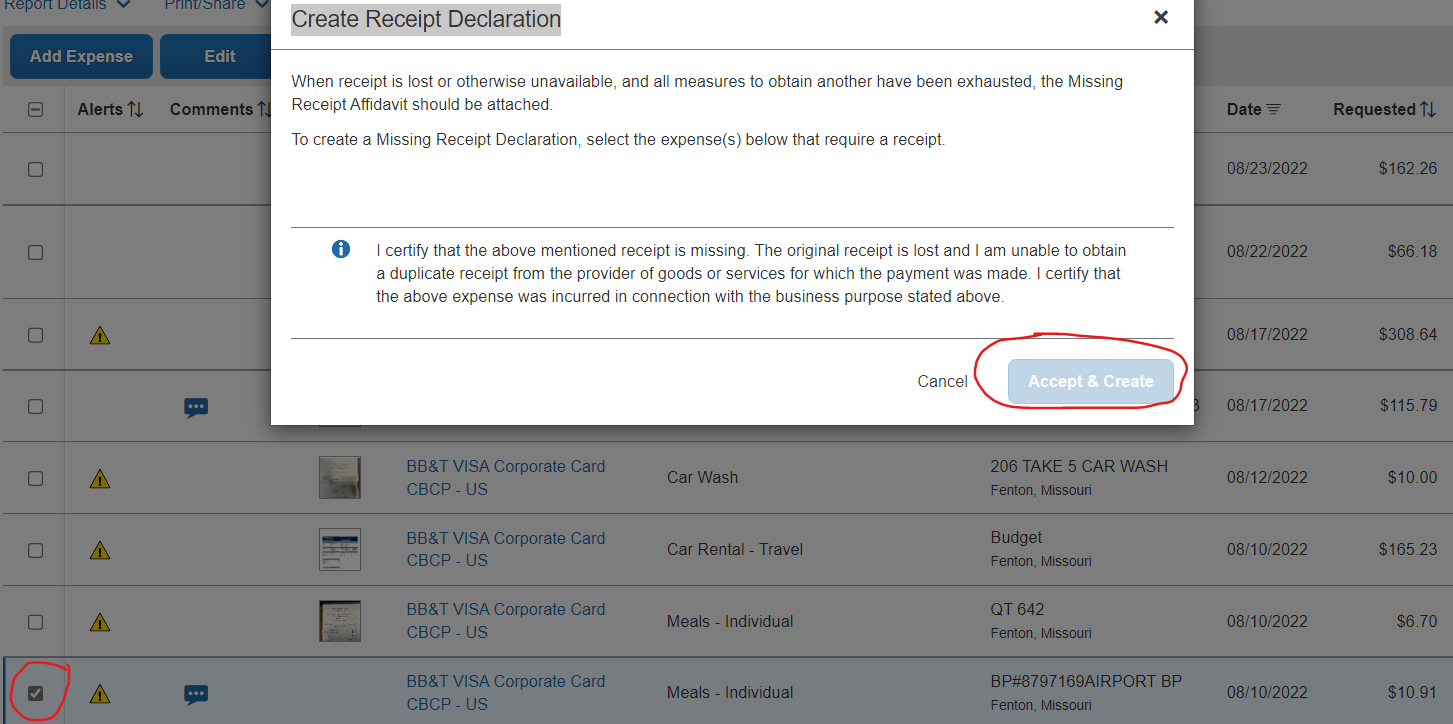Click the Add Expense button
This screenshot has width=1453, height=724.
pos(81,56)
